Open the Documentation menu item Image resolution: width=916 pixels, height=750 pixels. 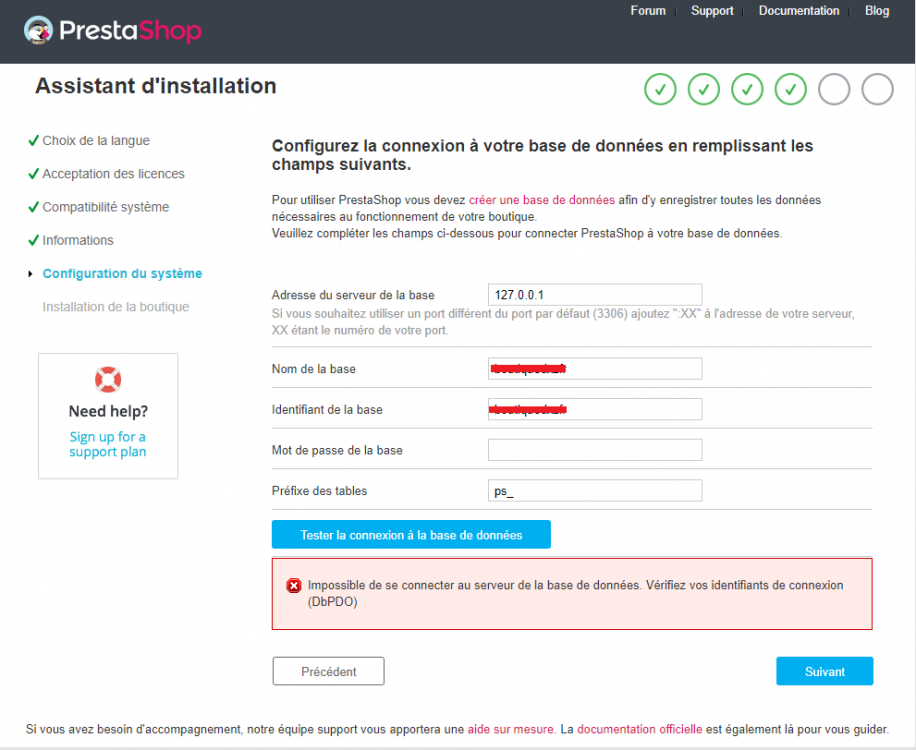pyautogui.click(x=799, y=10)
